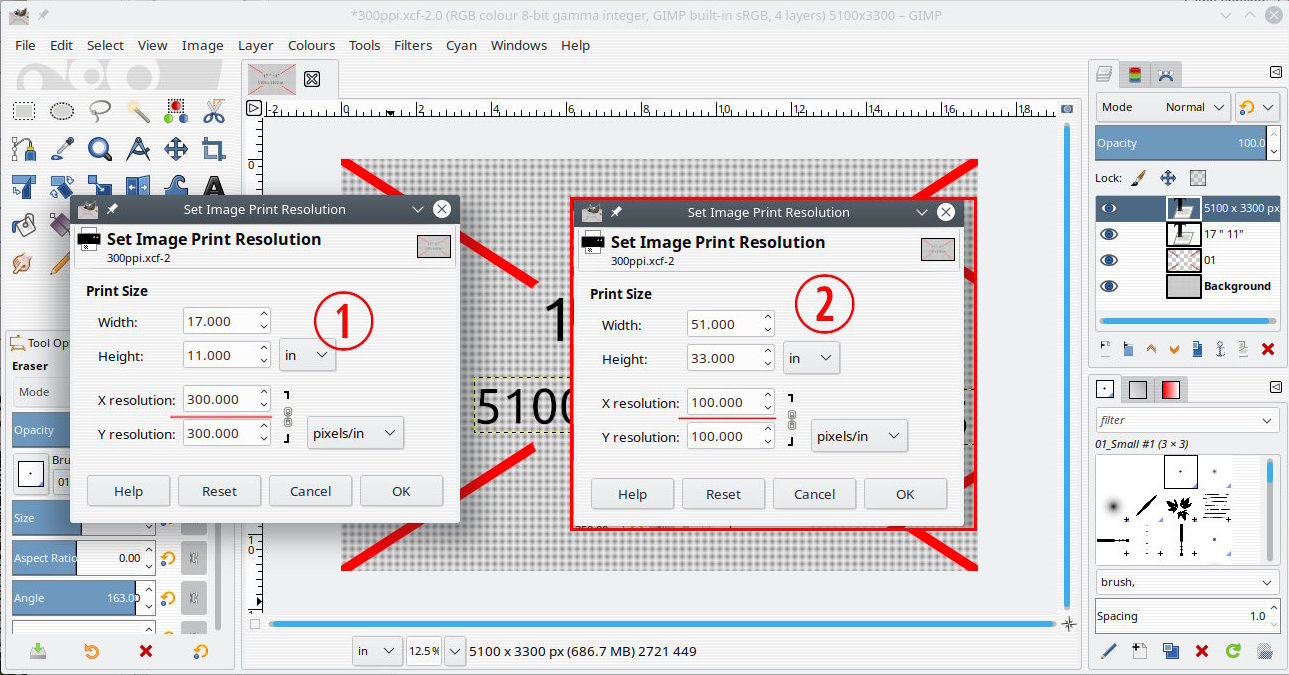1289x675 pixels.
Task: Hide the Background layer
Action: [x=1109, y=286]
